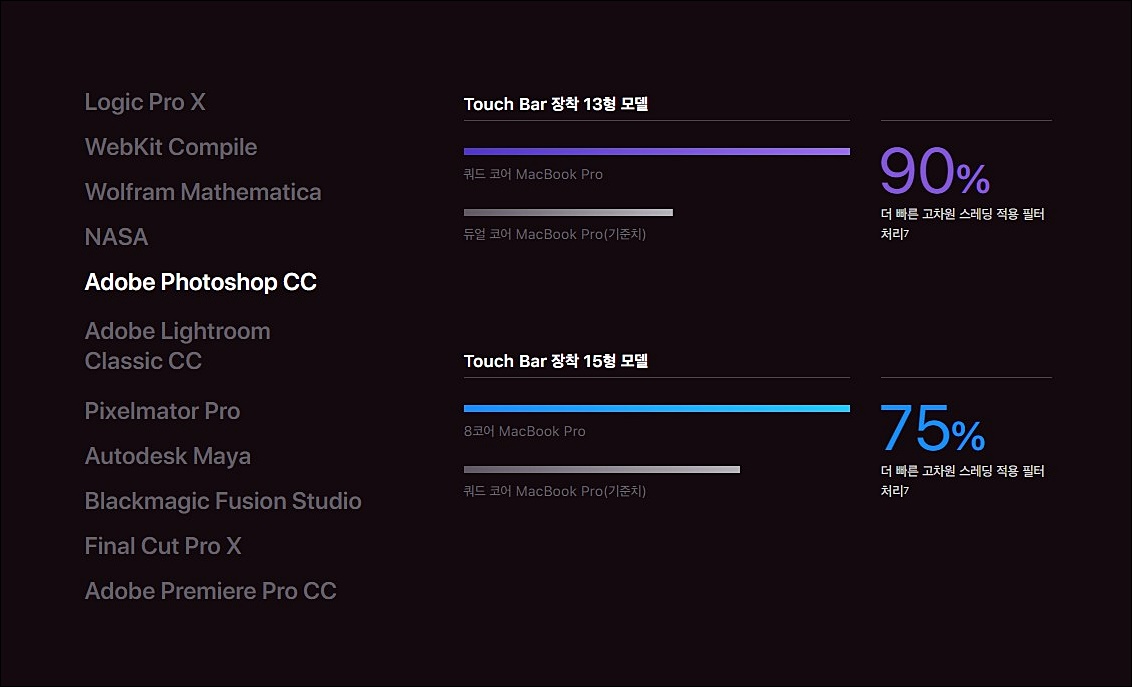Click the 'Touch Bar 장착 13형 모델' heading

(556, 104)
